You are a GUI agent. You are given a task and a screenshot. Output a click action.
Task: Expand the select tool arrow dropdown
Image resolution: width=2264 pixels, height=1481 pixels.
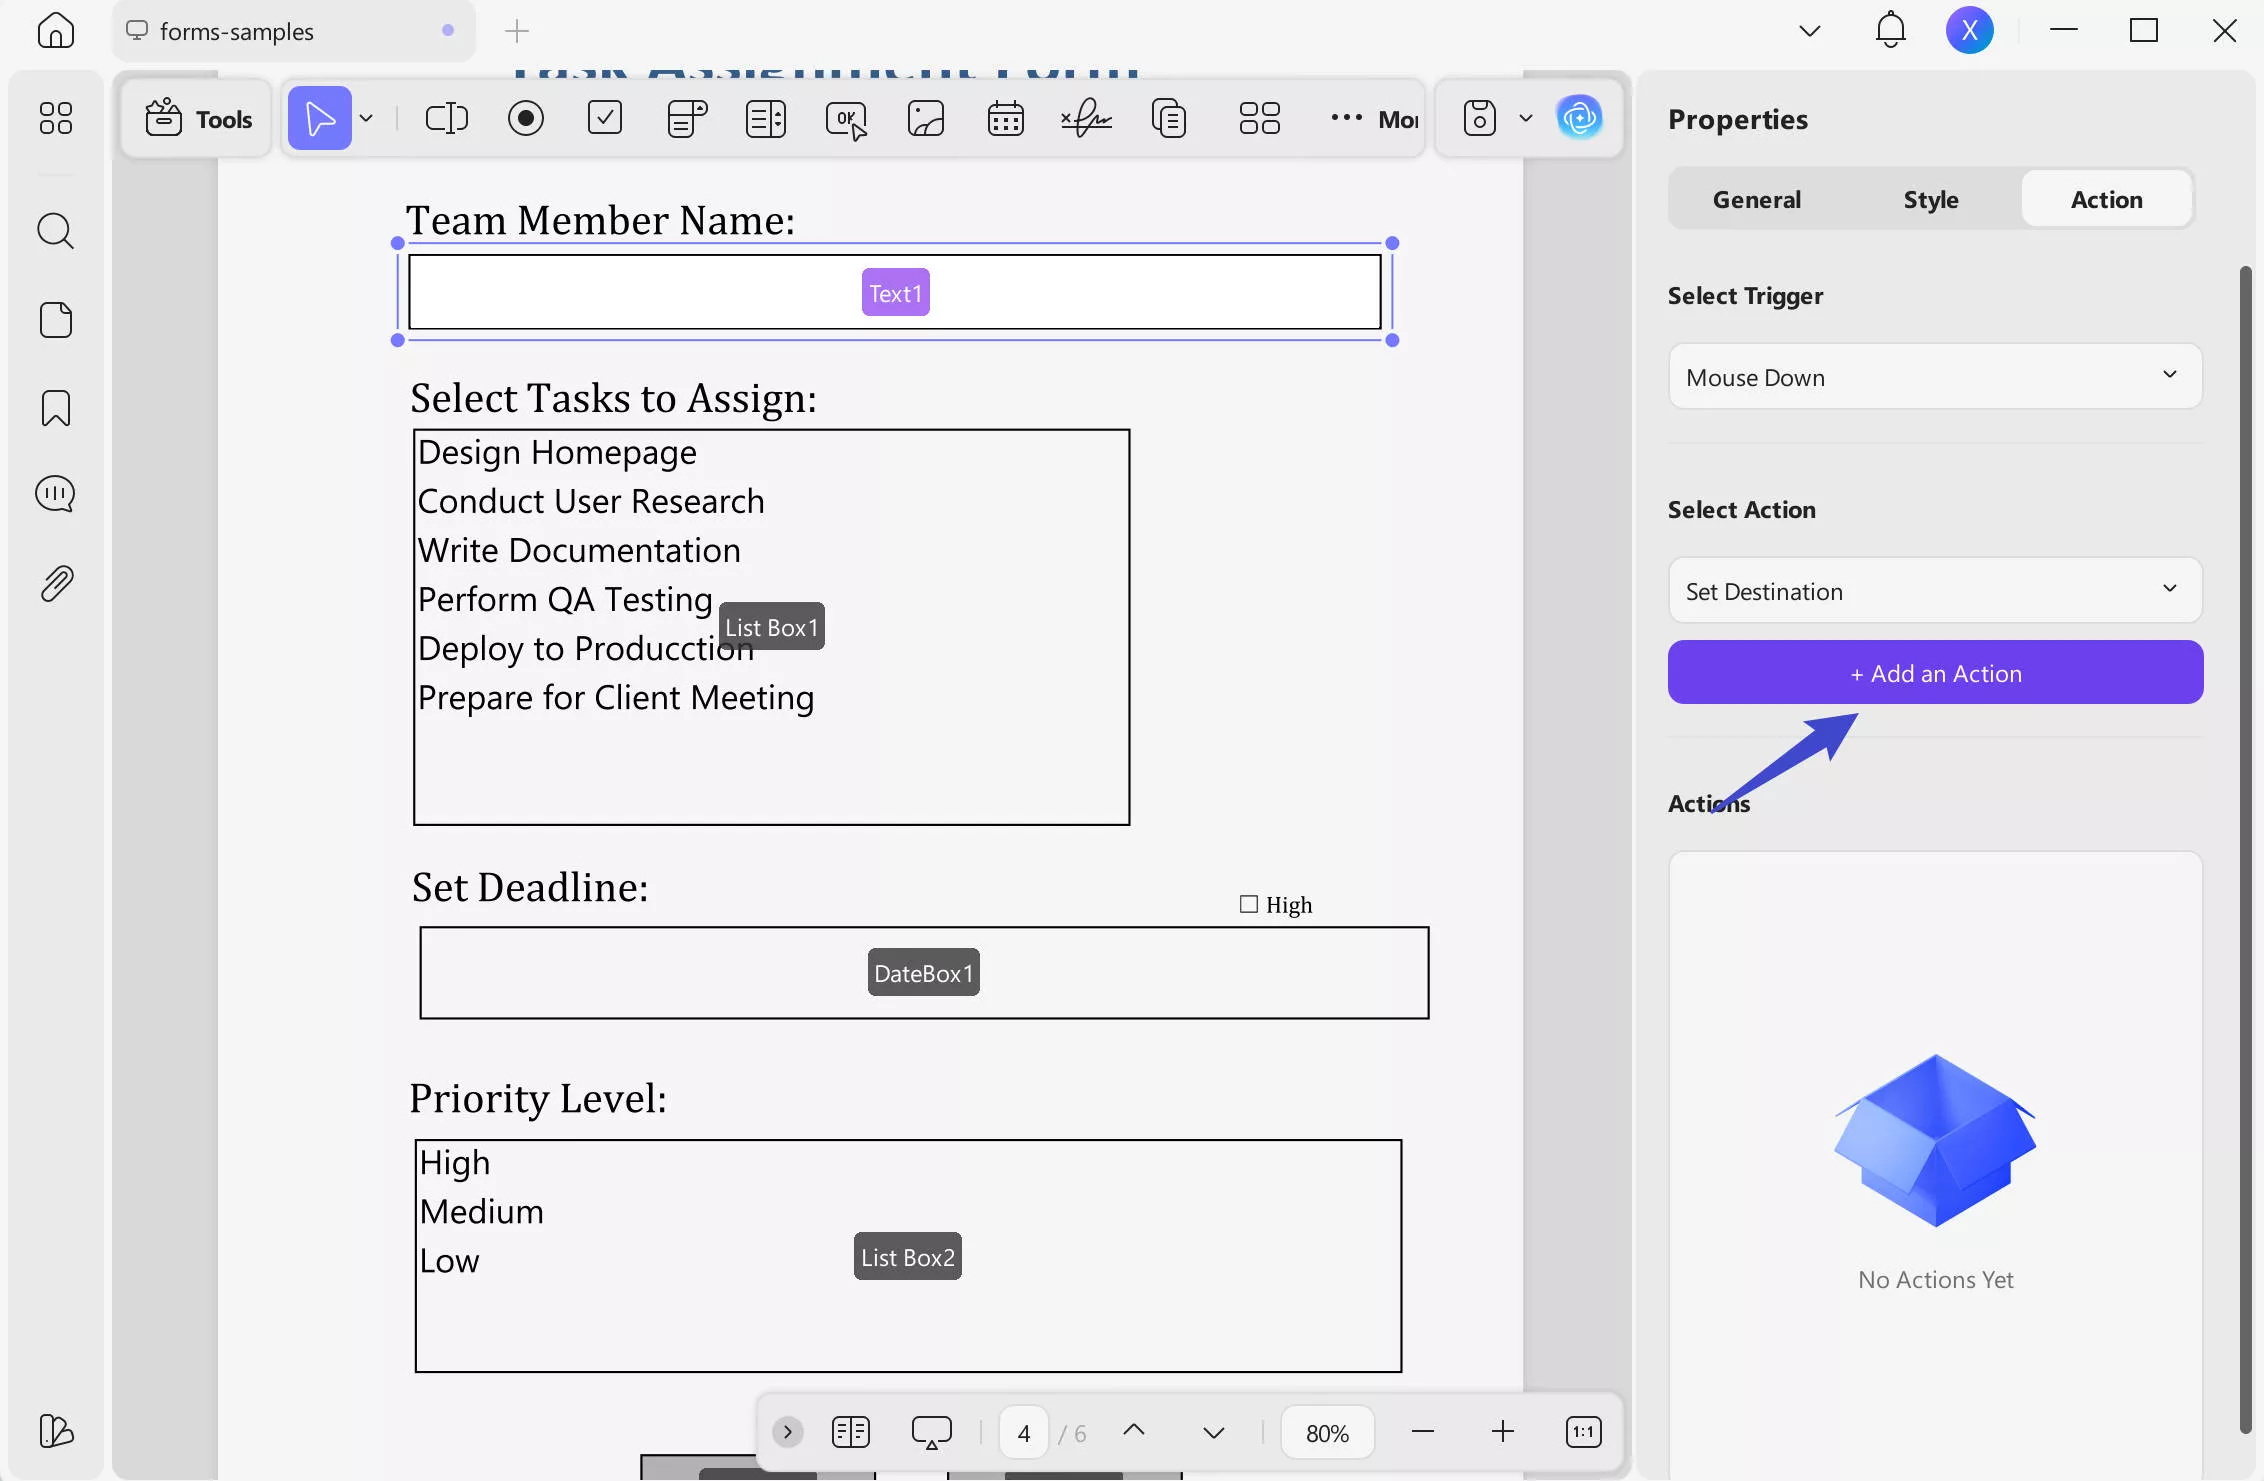pyautogui.click(x=367, y=118)
